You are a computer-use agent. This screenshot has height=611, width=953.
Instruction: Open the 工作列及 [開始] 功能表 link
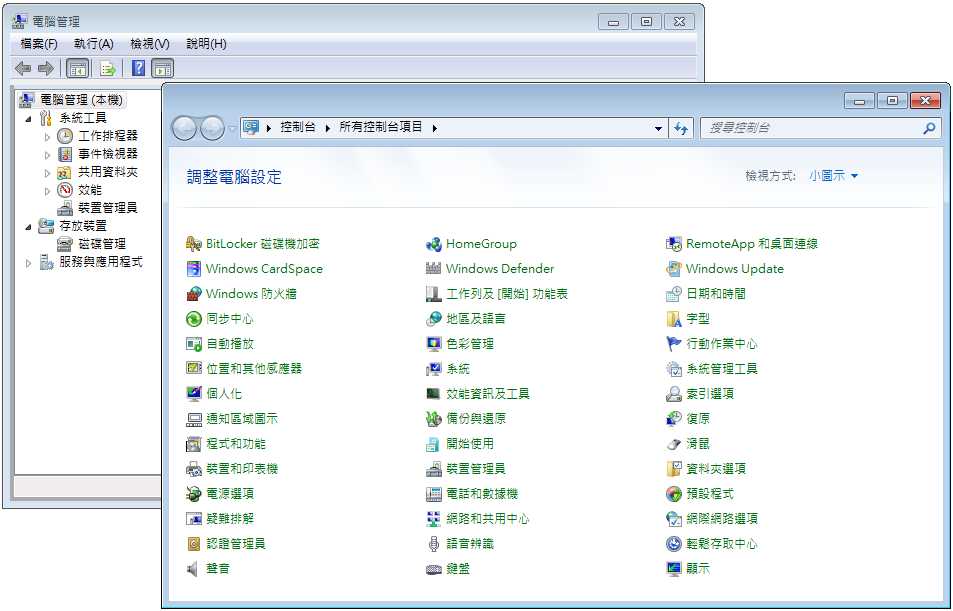[x=506, y=294]
